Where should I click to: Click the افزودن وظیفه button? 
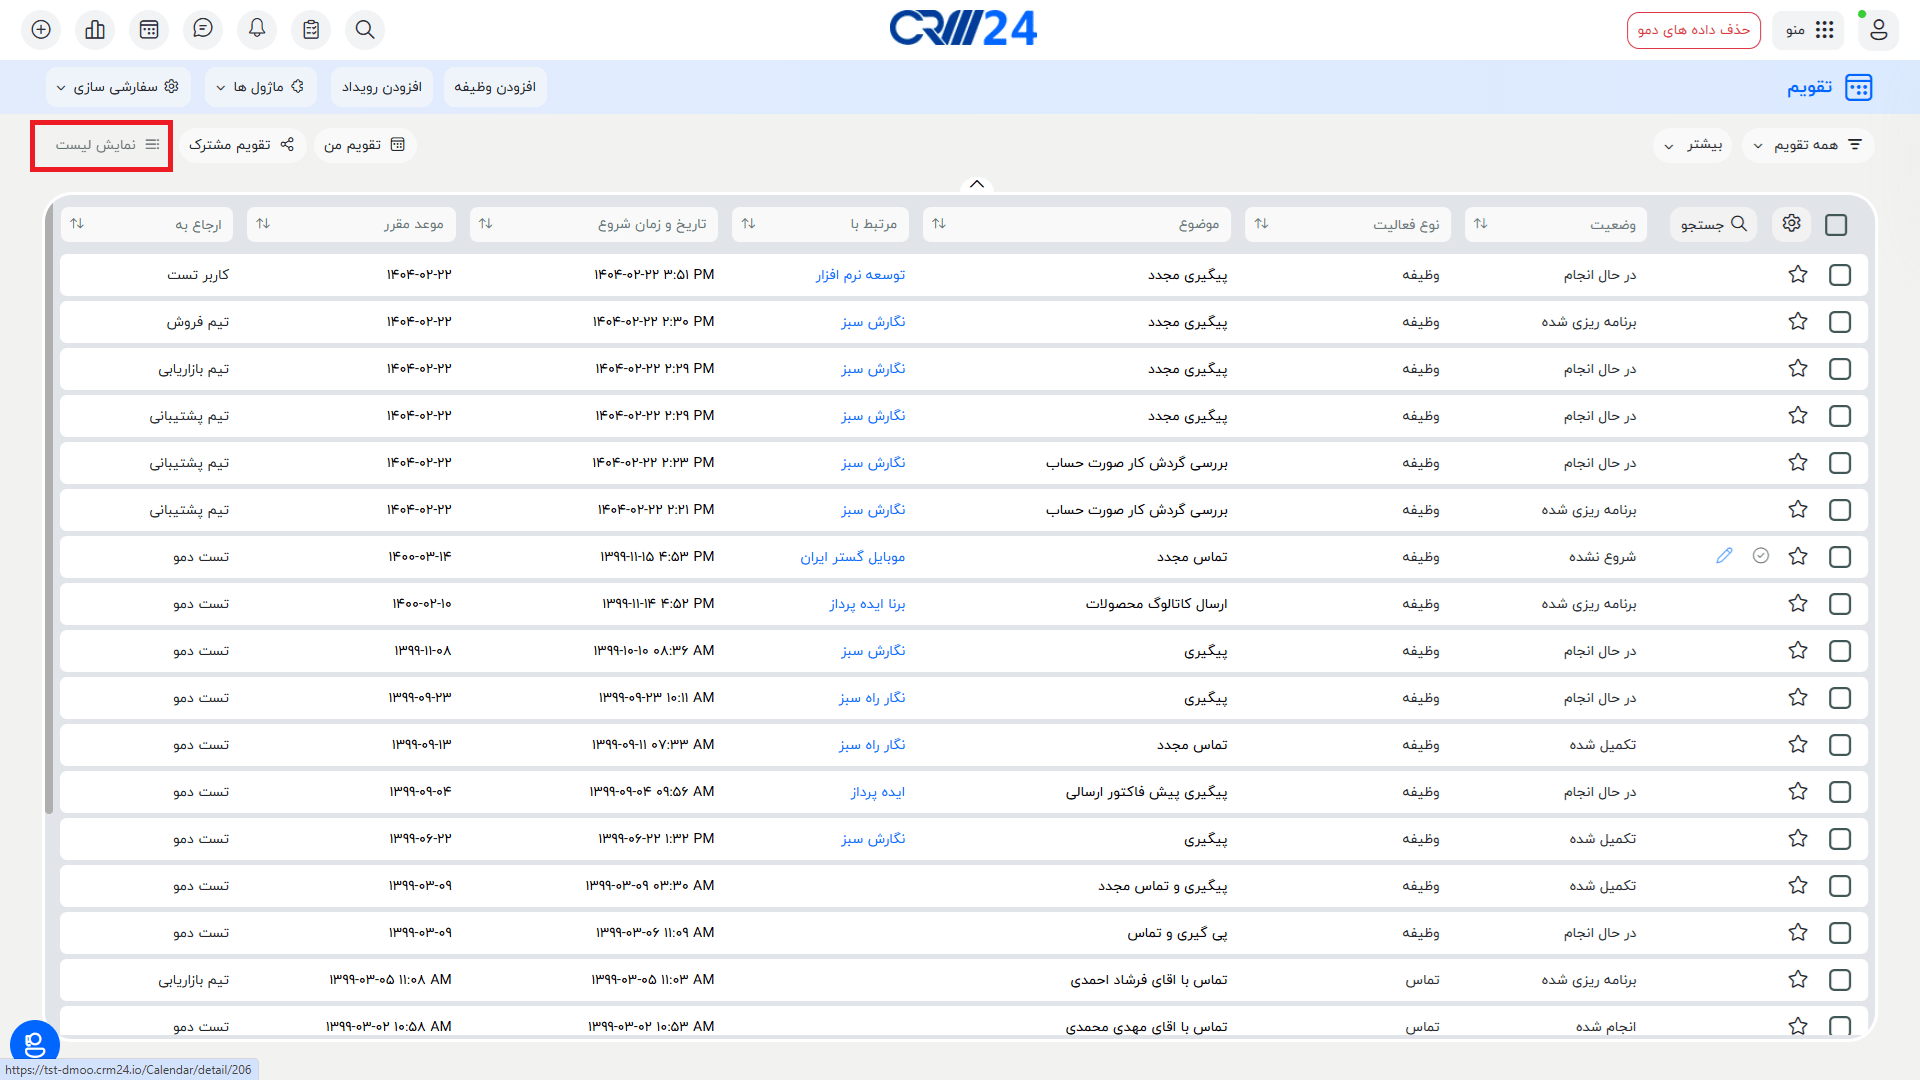click(x=495, y=87)
